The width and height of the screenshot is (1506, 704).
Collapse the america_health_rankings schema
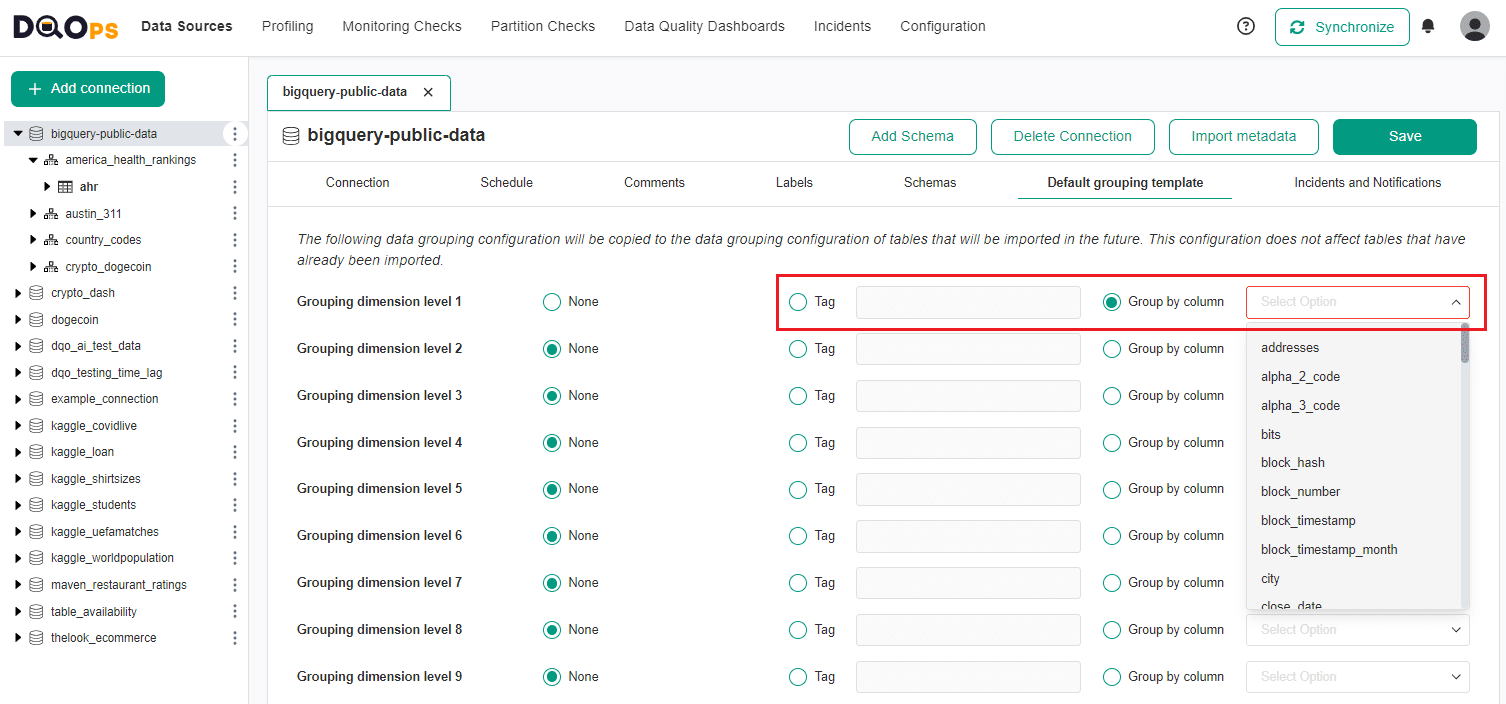click(33, 160)
